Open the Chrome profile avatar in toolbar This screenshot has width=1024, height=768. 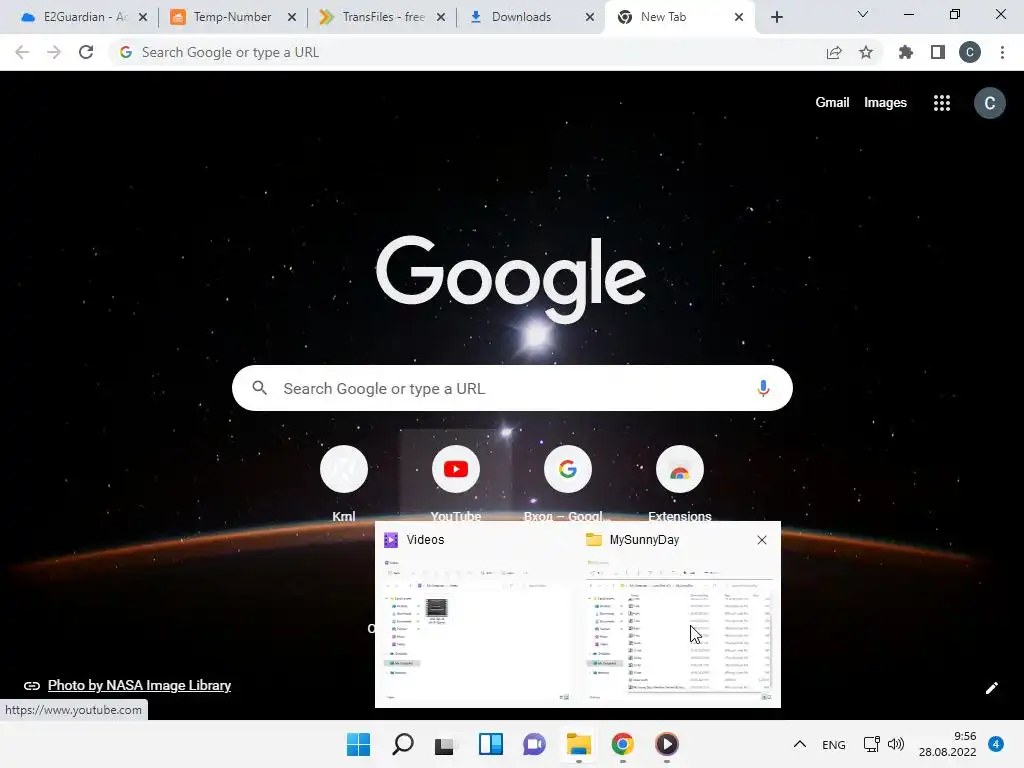coord(970,52)
